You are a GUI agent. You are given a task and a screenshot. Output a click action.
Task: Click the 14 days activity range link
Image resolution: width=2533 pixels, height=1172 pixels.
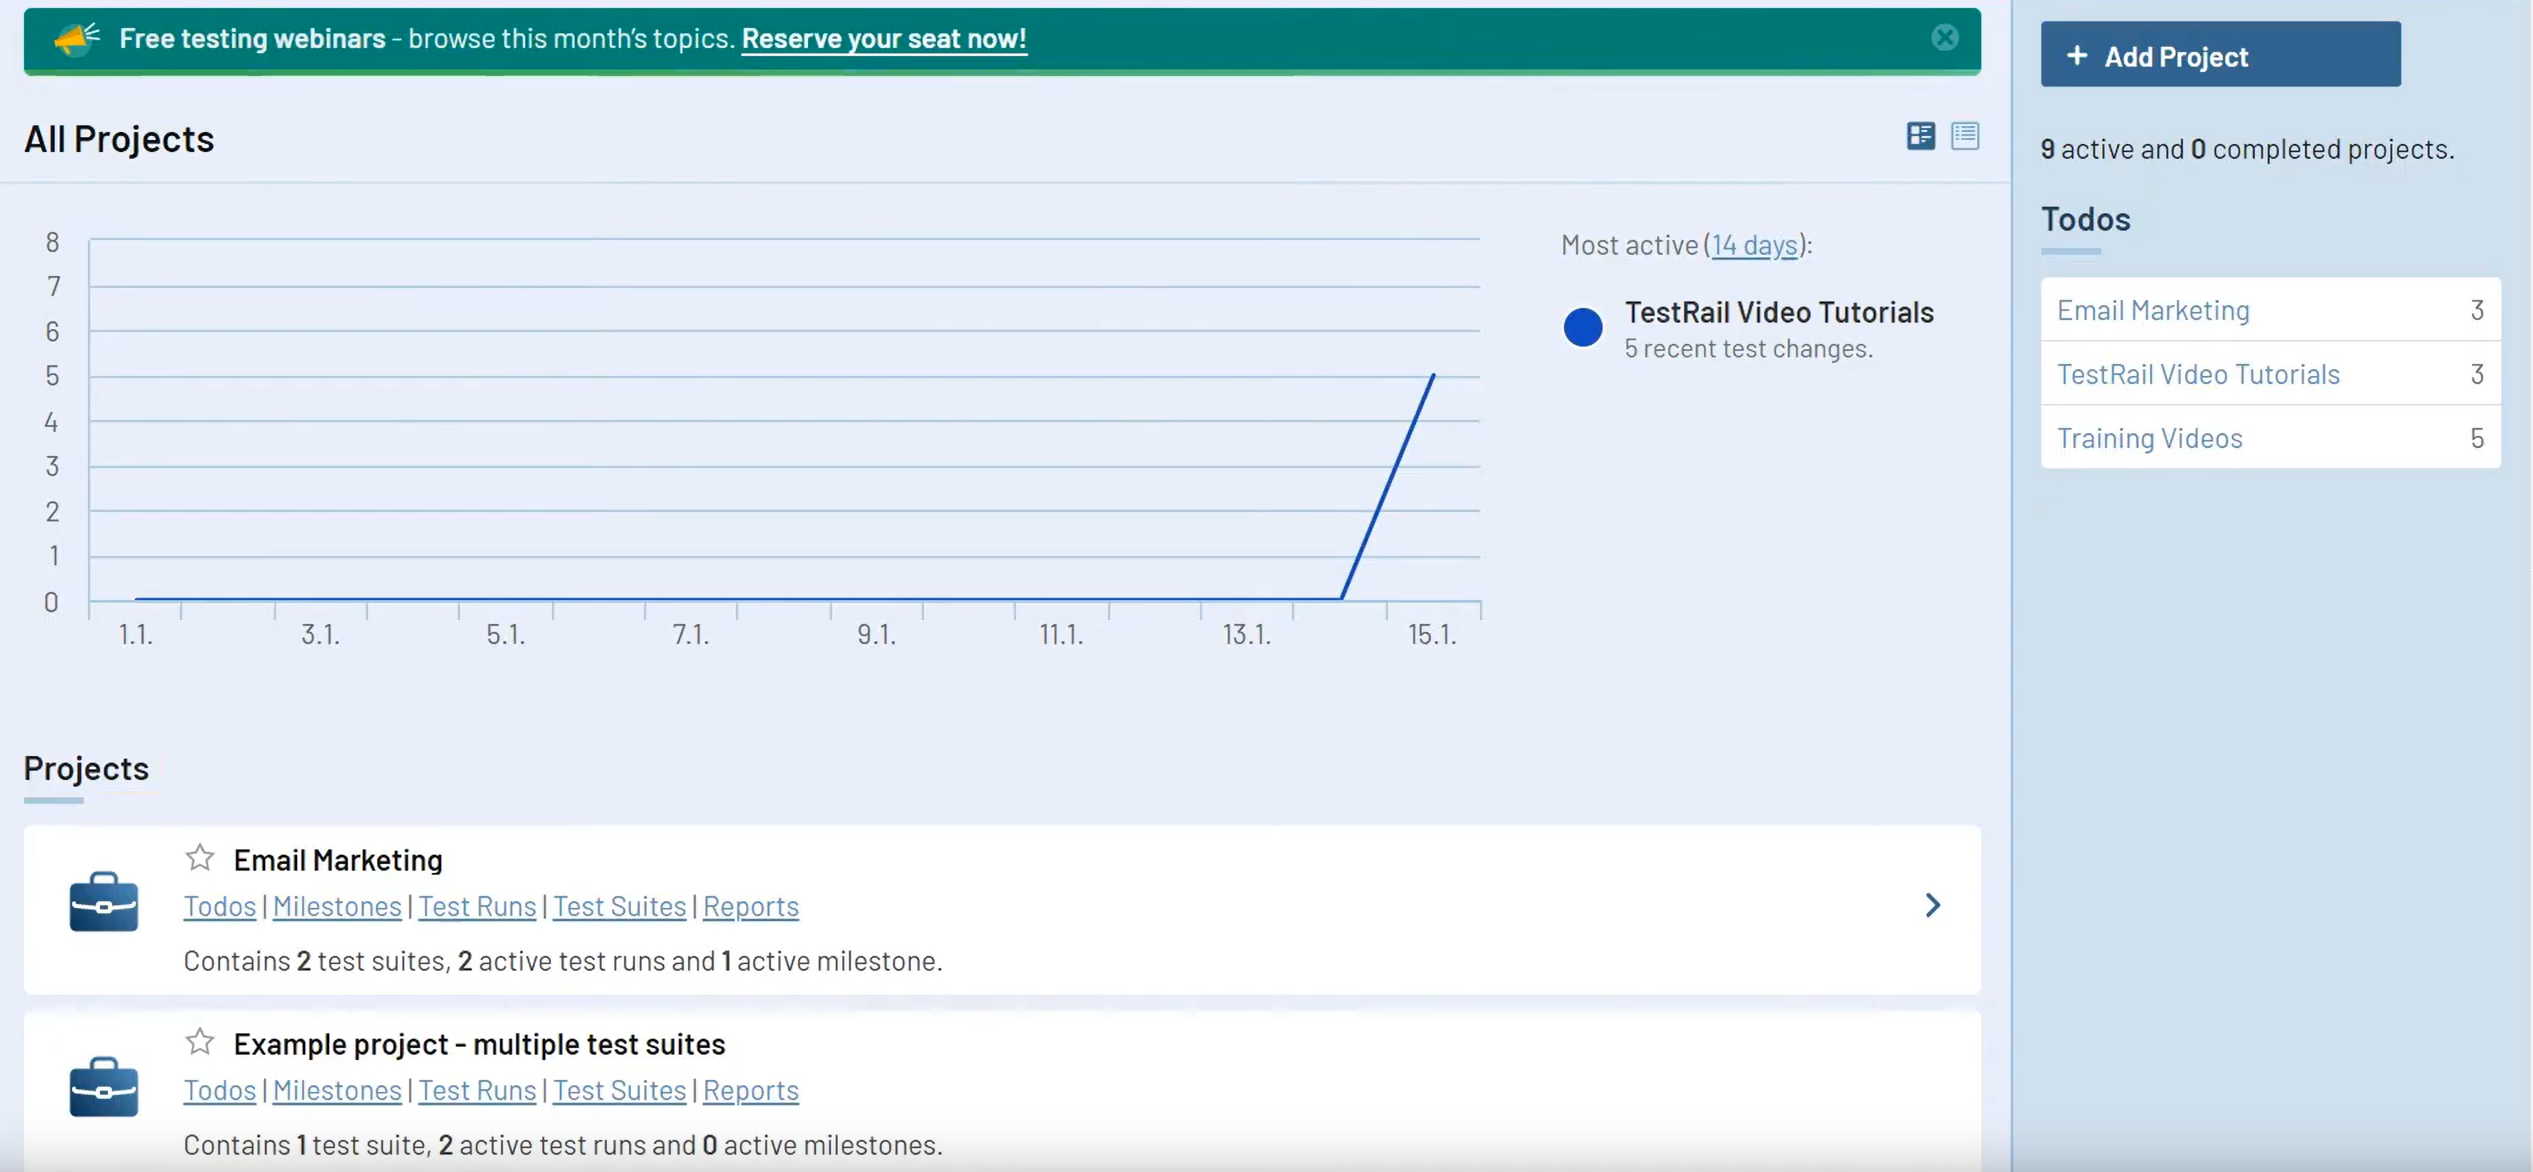pos(1754,245)
